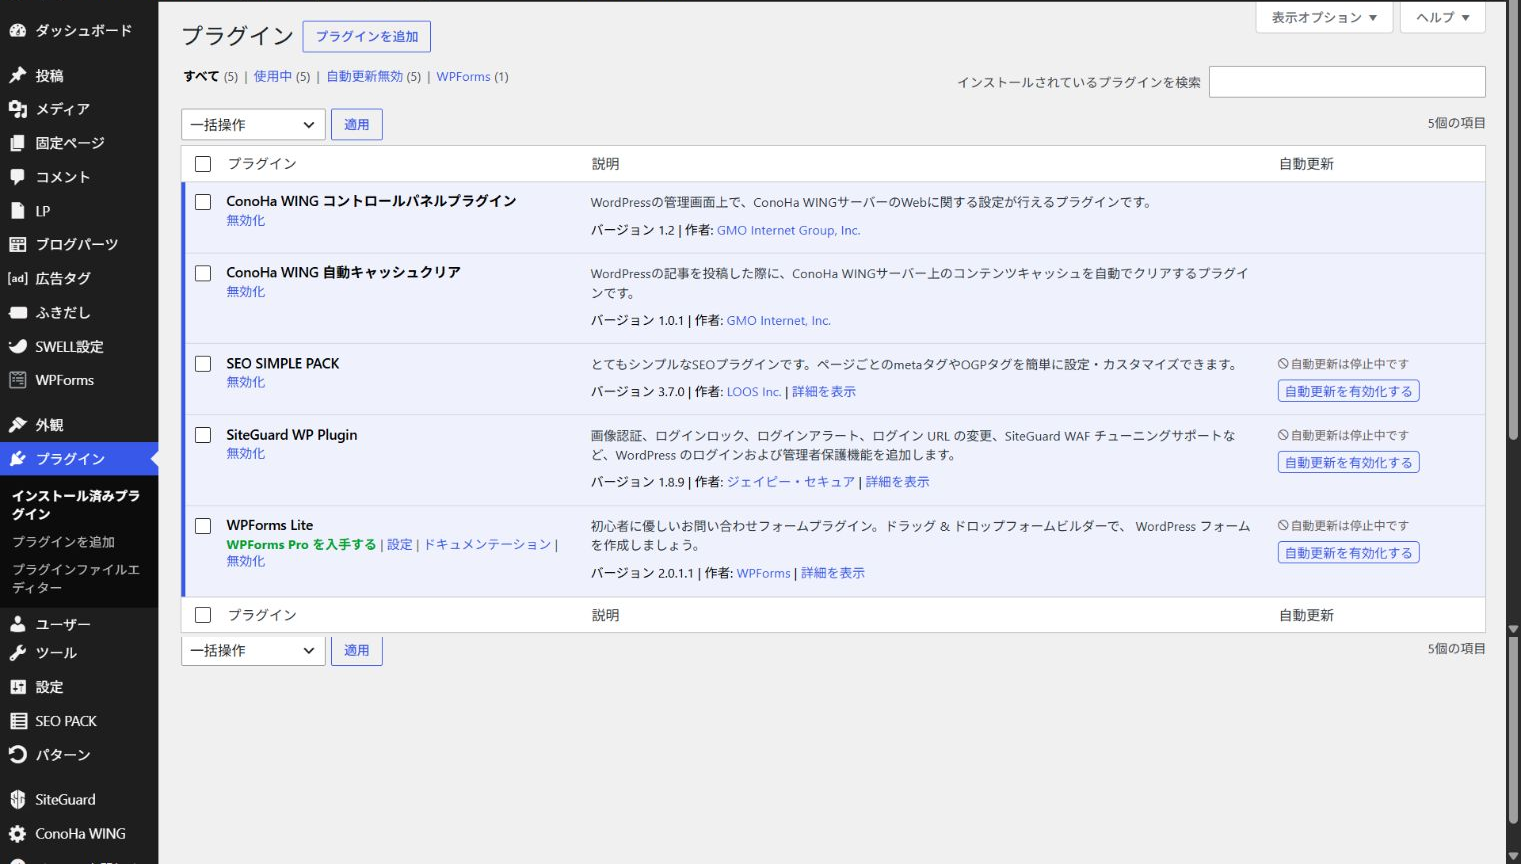Check the ConoHa WING コントロールパネルプラグイン checkbox
Screen dimensions: 1521x864
pyautogui.click(x=203, y=202)
